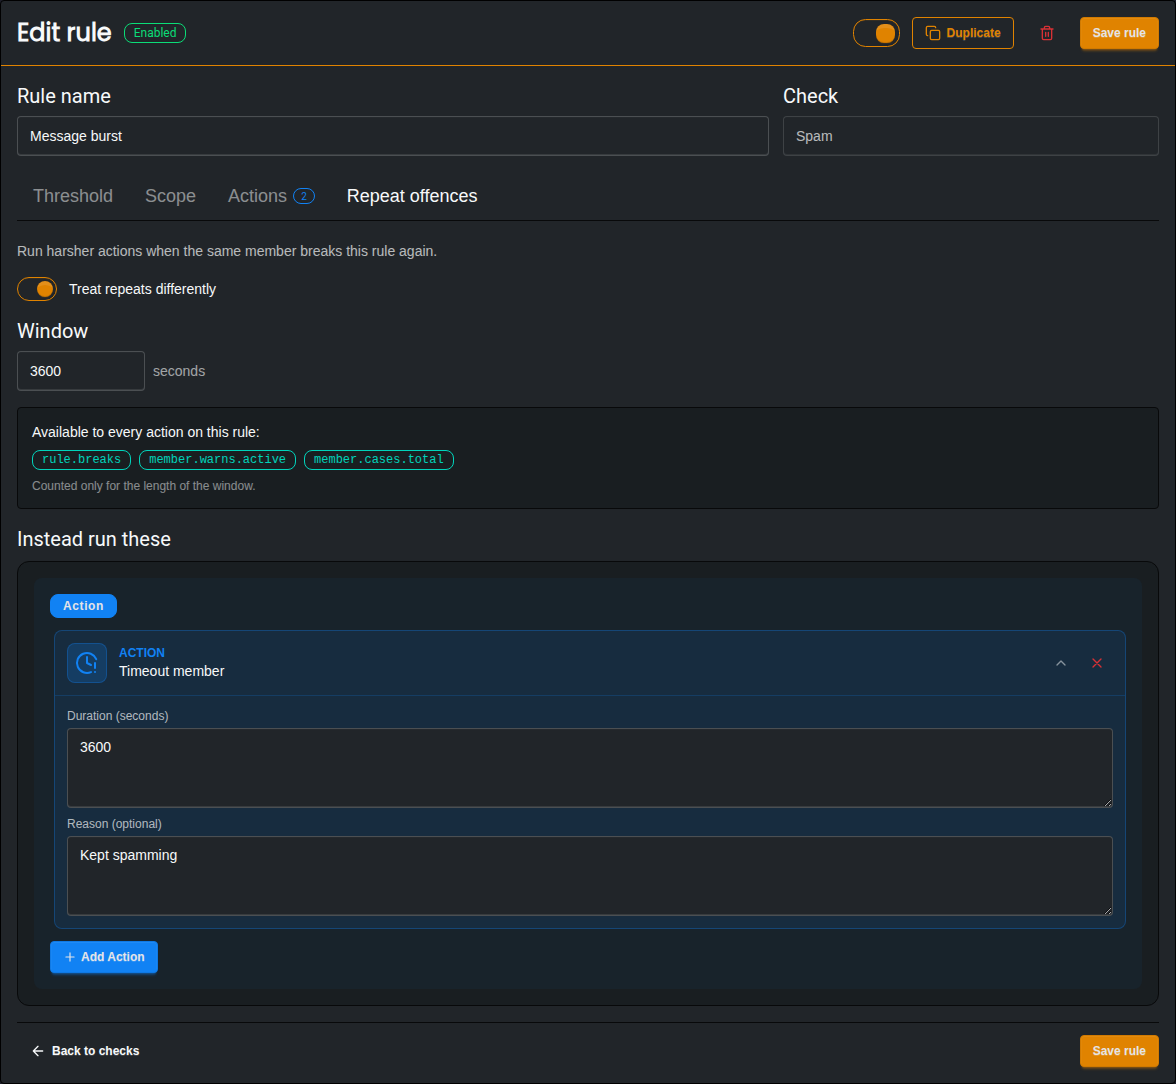Click the member.cases.total variable chip
Screen dimensions: 1176x1084
(x=379, y=459)
